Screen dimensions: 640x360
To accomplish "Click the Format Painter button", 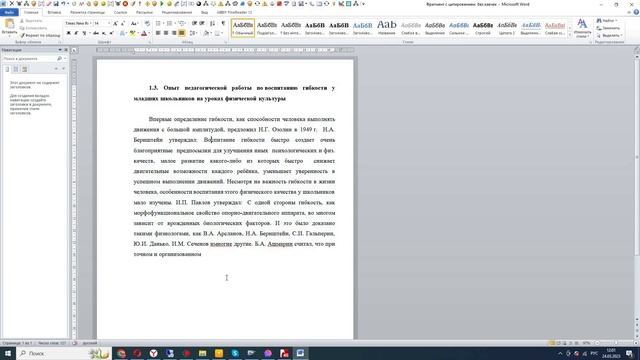I will pyautogui.click(x=40, y=36).
